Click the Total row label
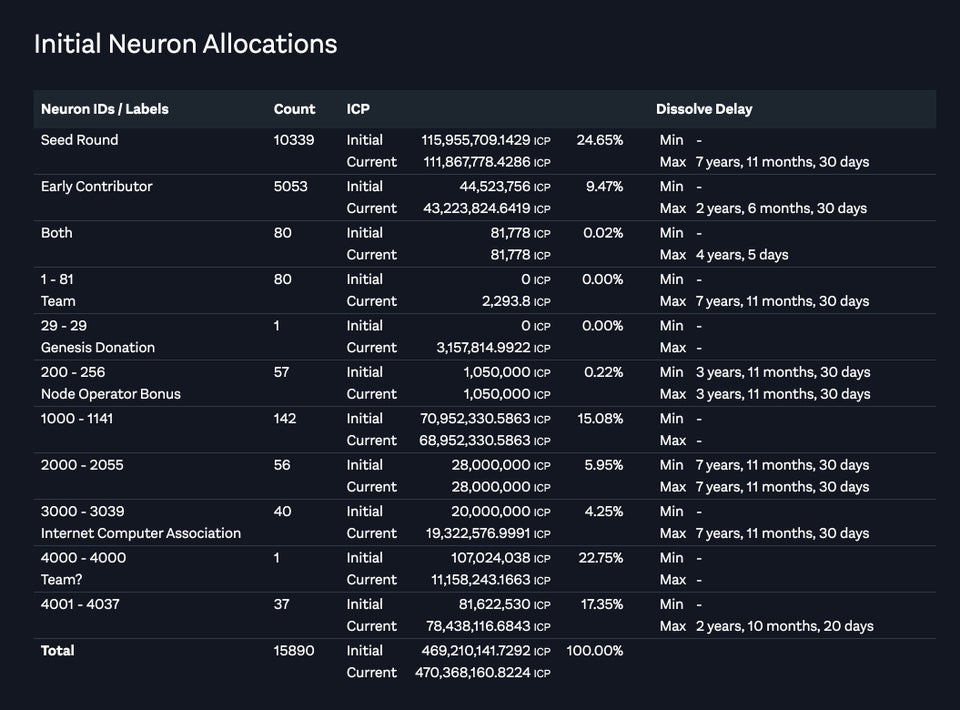Screen dimensions: 960x710 (x=58, y=651)
